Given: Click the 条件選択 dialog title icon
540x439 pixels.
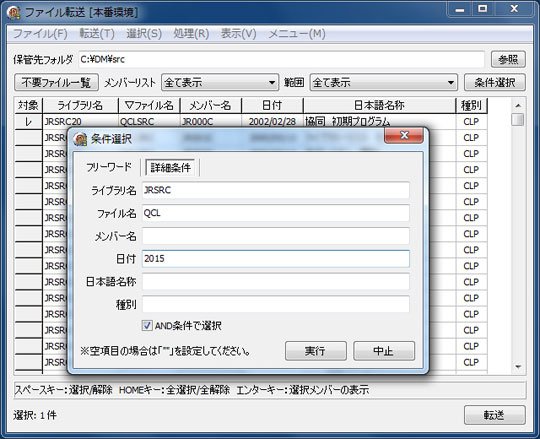Looking at the screenshot, I should click(80, 139).
